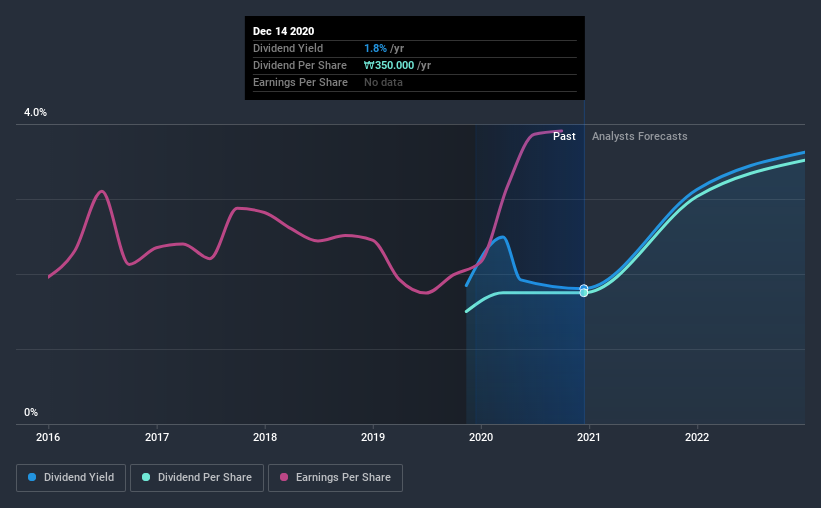Click the 2016 x-axis label
The image size is (821, 508).
tap(48, 437)
